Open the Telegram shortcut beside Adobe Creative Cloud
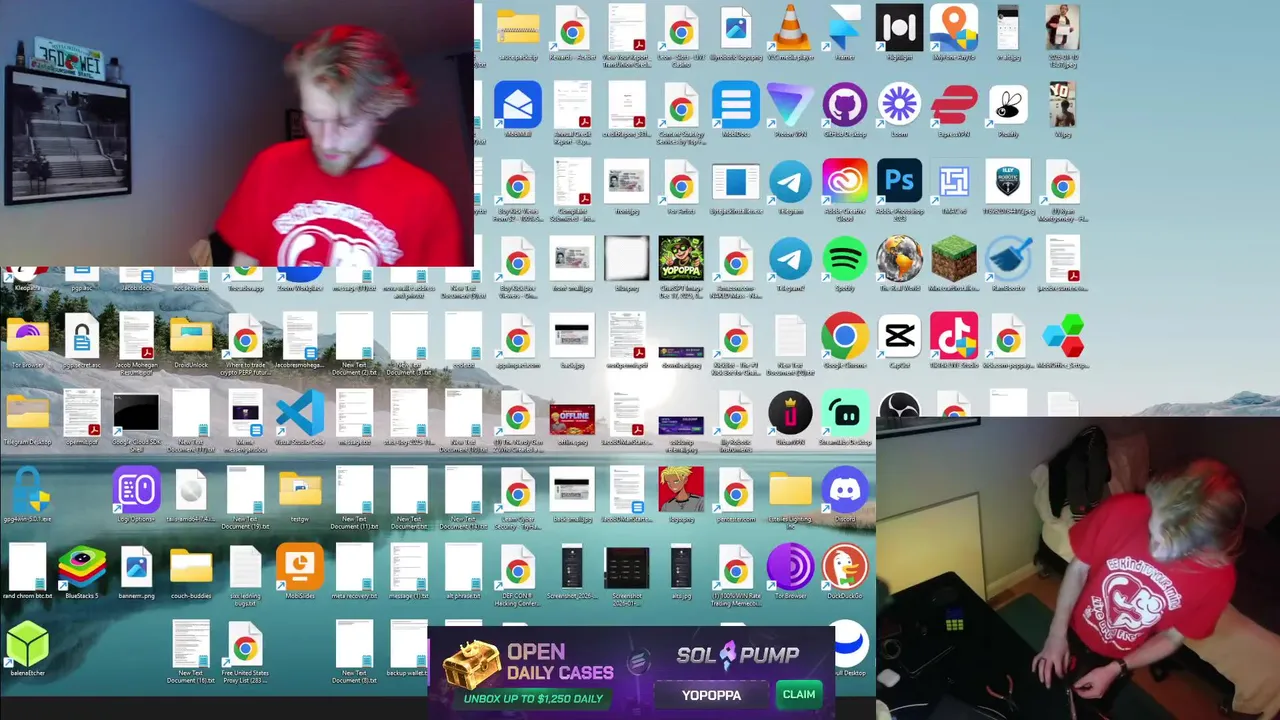 [790, 183]
